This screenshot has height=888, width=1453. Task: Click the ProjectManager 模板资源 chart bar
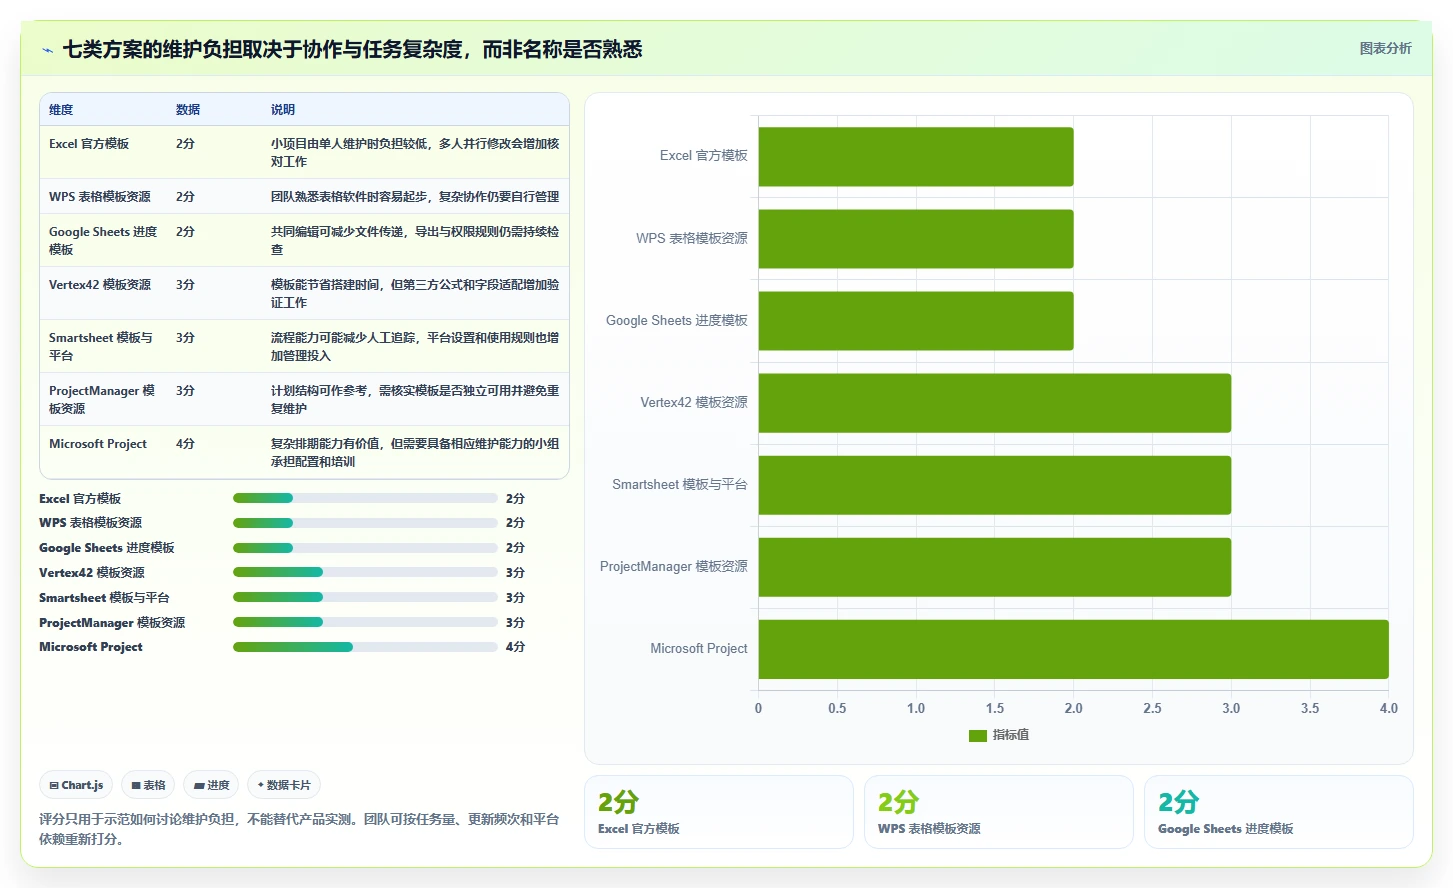tap(995, 567)
